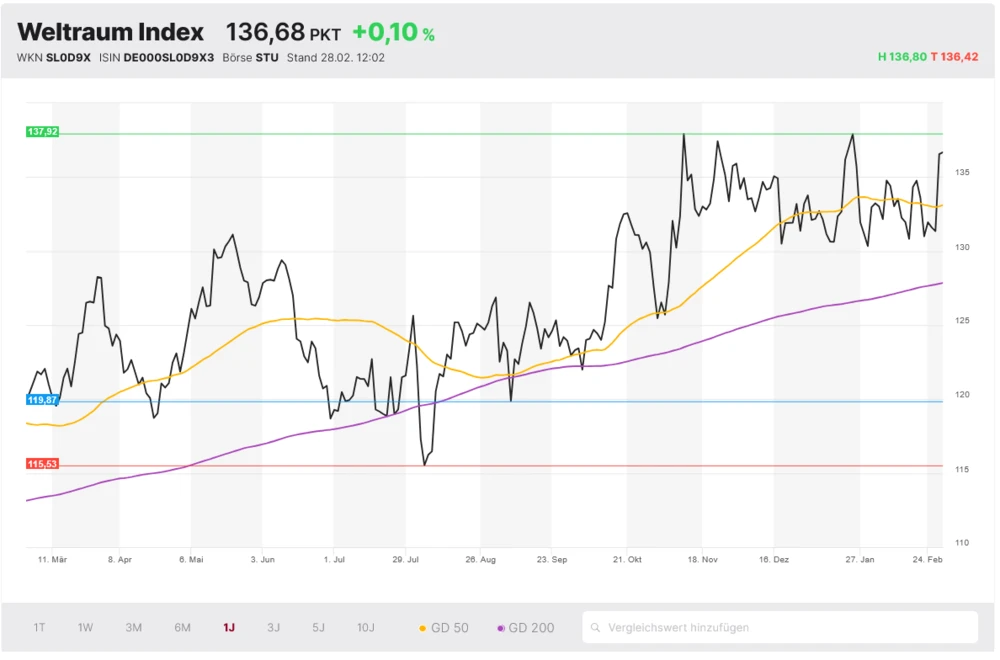This screenshot has width=1000, height=660.
Task: Select the 6M period
Action: pos(182,627)
